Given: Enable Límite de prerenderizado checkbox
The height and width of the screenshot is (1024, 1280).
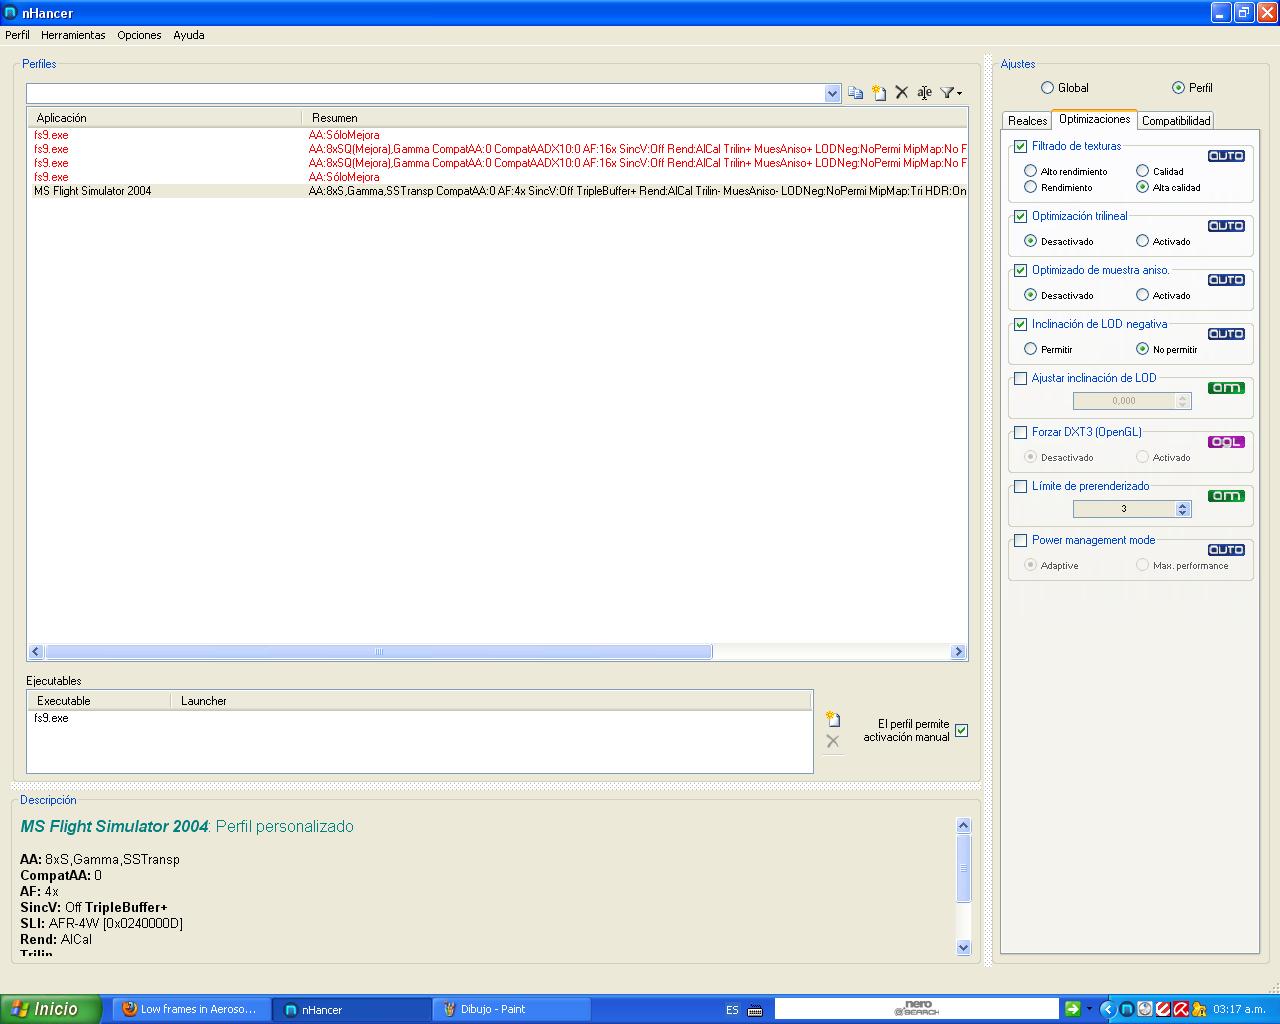Looking at the screenshot, I should [1021, 486].
